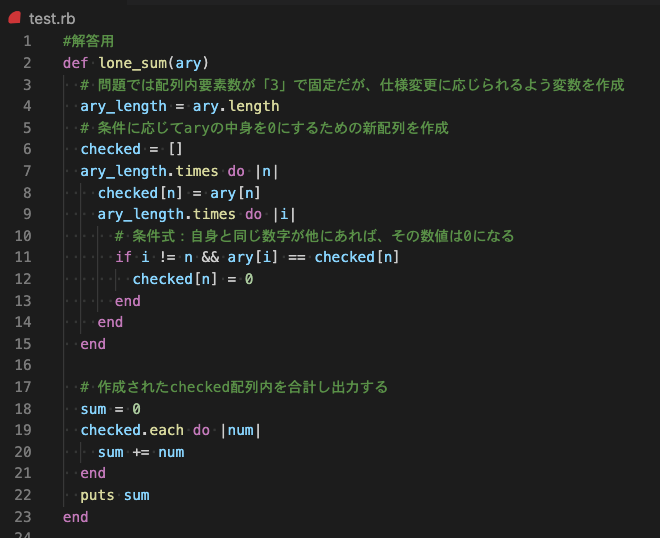Click 'sum += num' on line 20

(x=141, y=452)
